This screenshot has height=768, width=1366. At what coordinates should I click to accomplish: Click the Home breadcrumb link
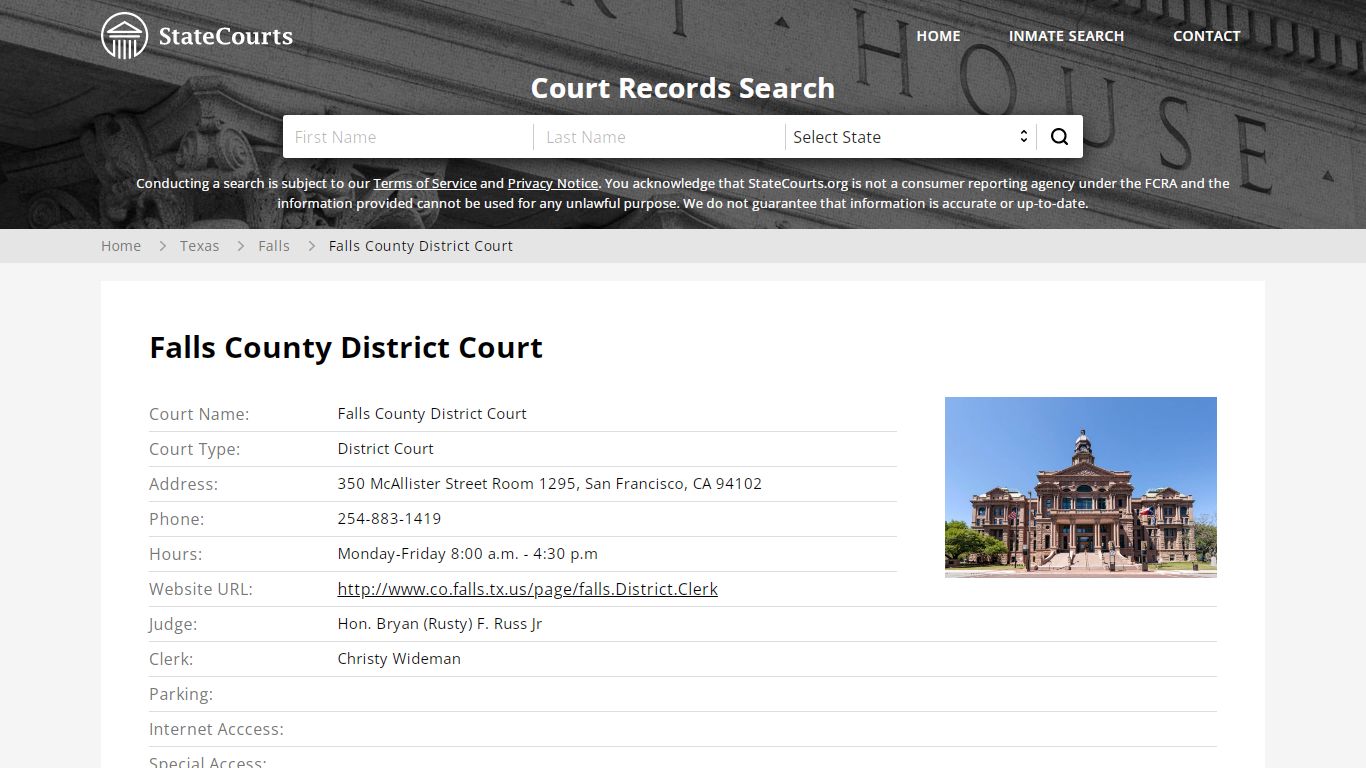pos(121,246)
